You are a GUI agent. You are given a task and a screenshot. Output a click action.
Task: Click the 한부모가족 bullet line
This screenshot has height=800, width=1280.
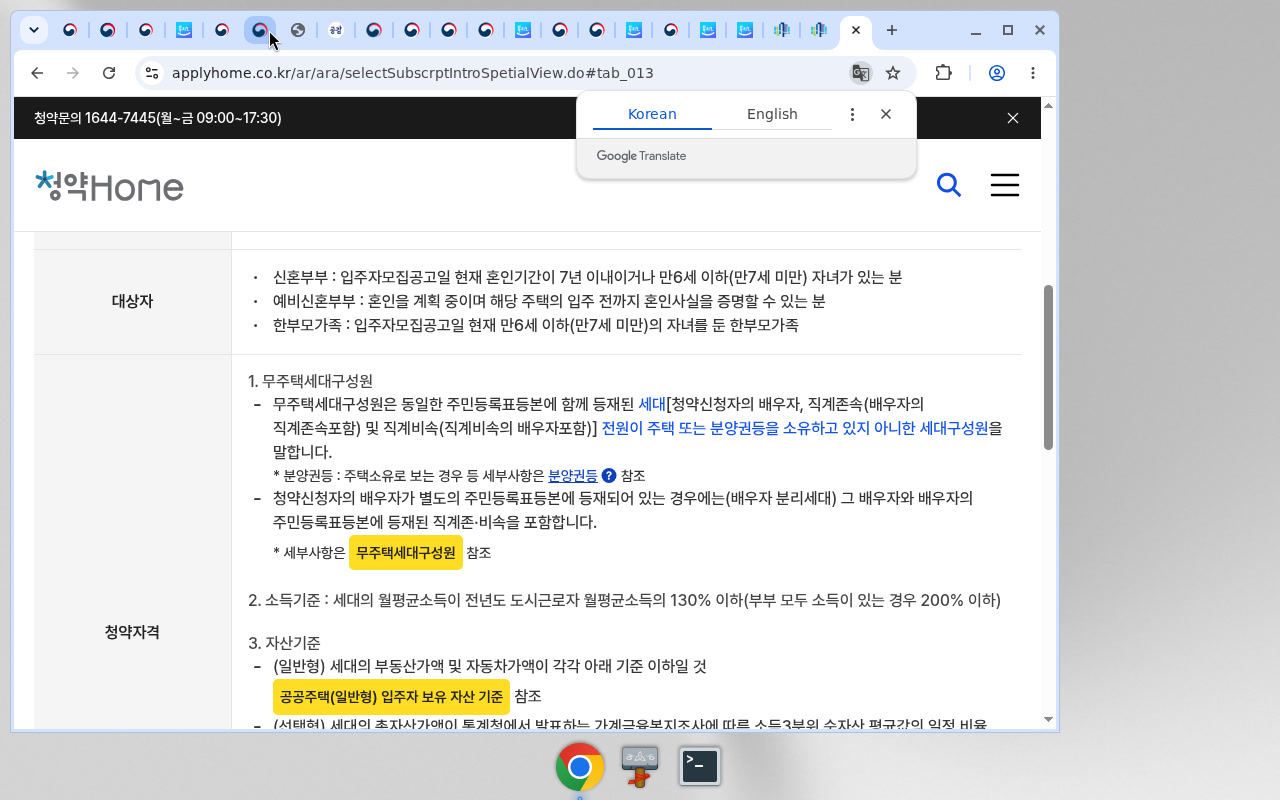535,325
